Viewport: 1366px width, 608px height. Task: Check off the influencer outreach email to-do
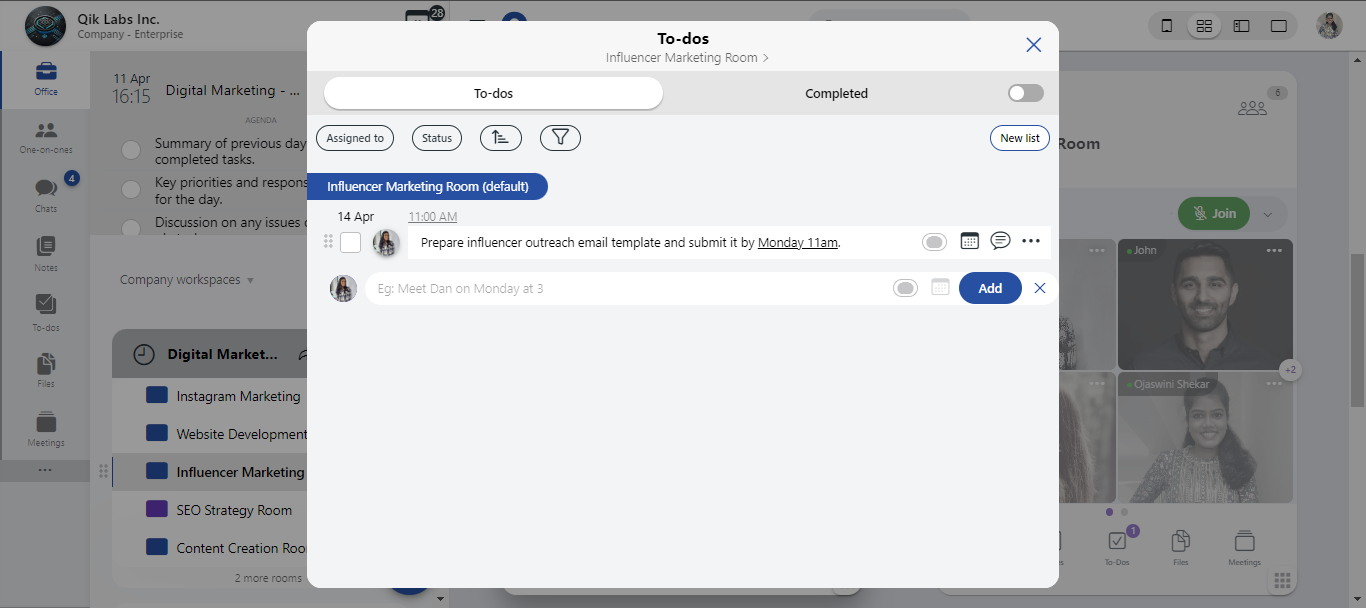350,242
